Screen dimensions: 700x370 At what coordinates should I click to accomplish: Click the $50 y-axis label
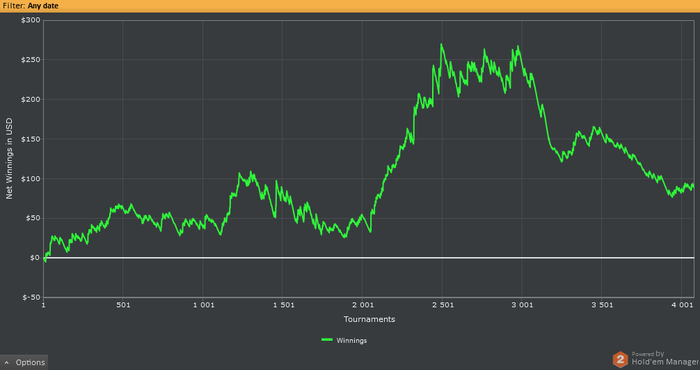click(32, 218)
